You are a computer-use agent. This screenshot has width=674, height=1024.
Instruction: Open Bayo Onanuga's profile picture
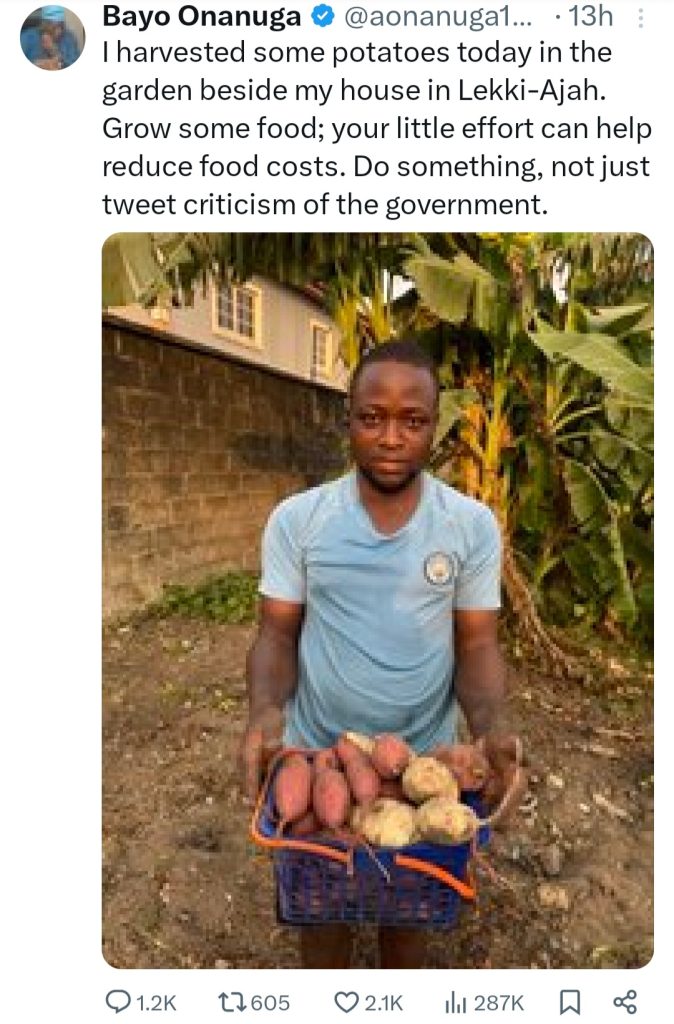[x=52, y=38]
